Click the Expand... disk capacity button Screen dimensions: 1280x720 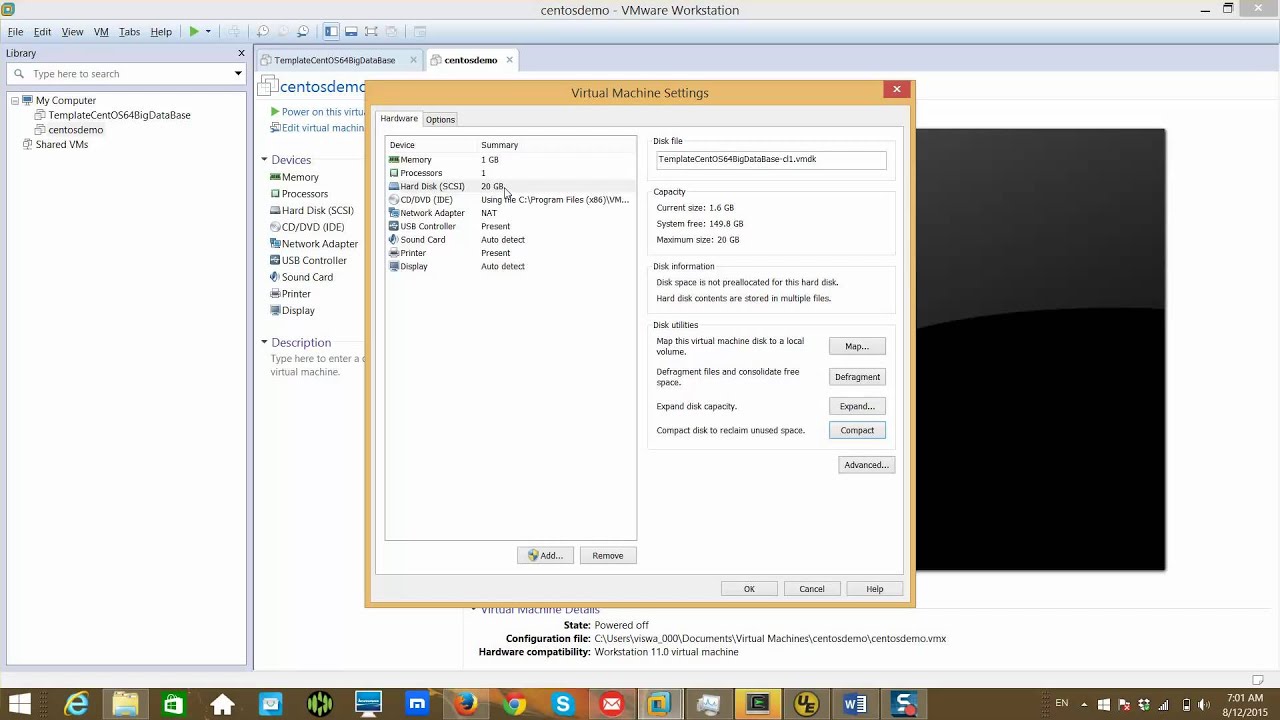857,406
